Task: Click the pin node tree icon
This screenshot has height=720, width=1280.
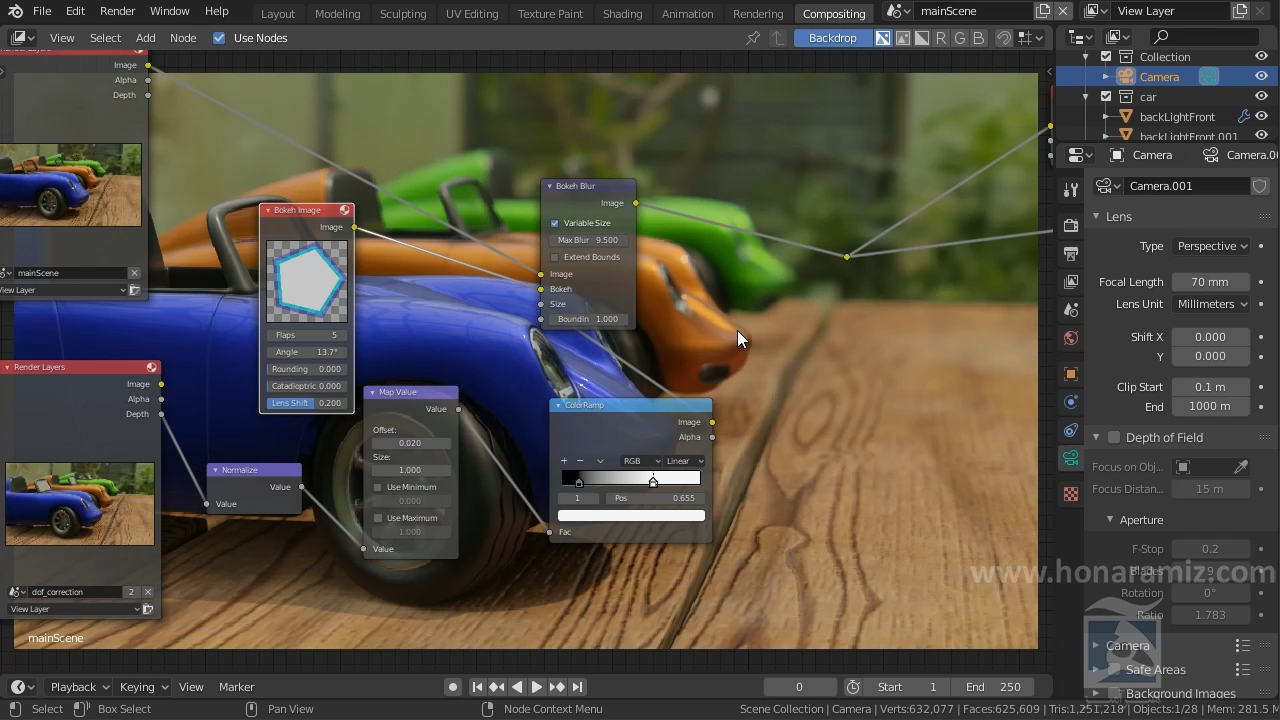Action: coord(753,38)
